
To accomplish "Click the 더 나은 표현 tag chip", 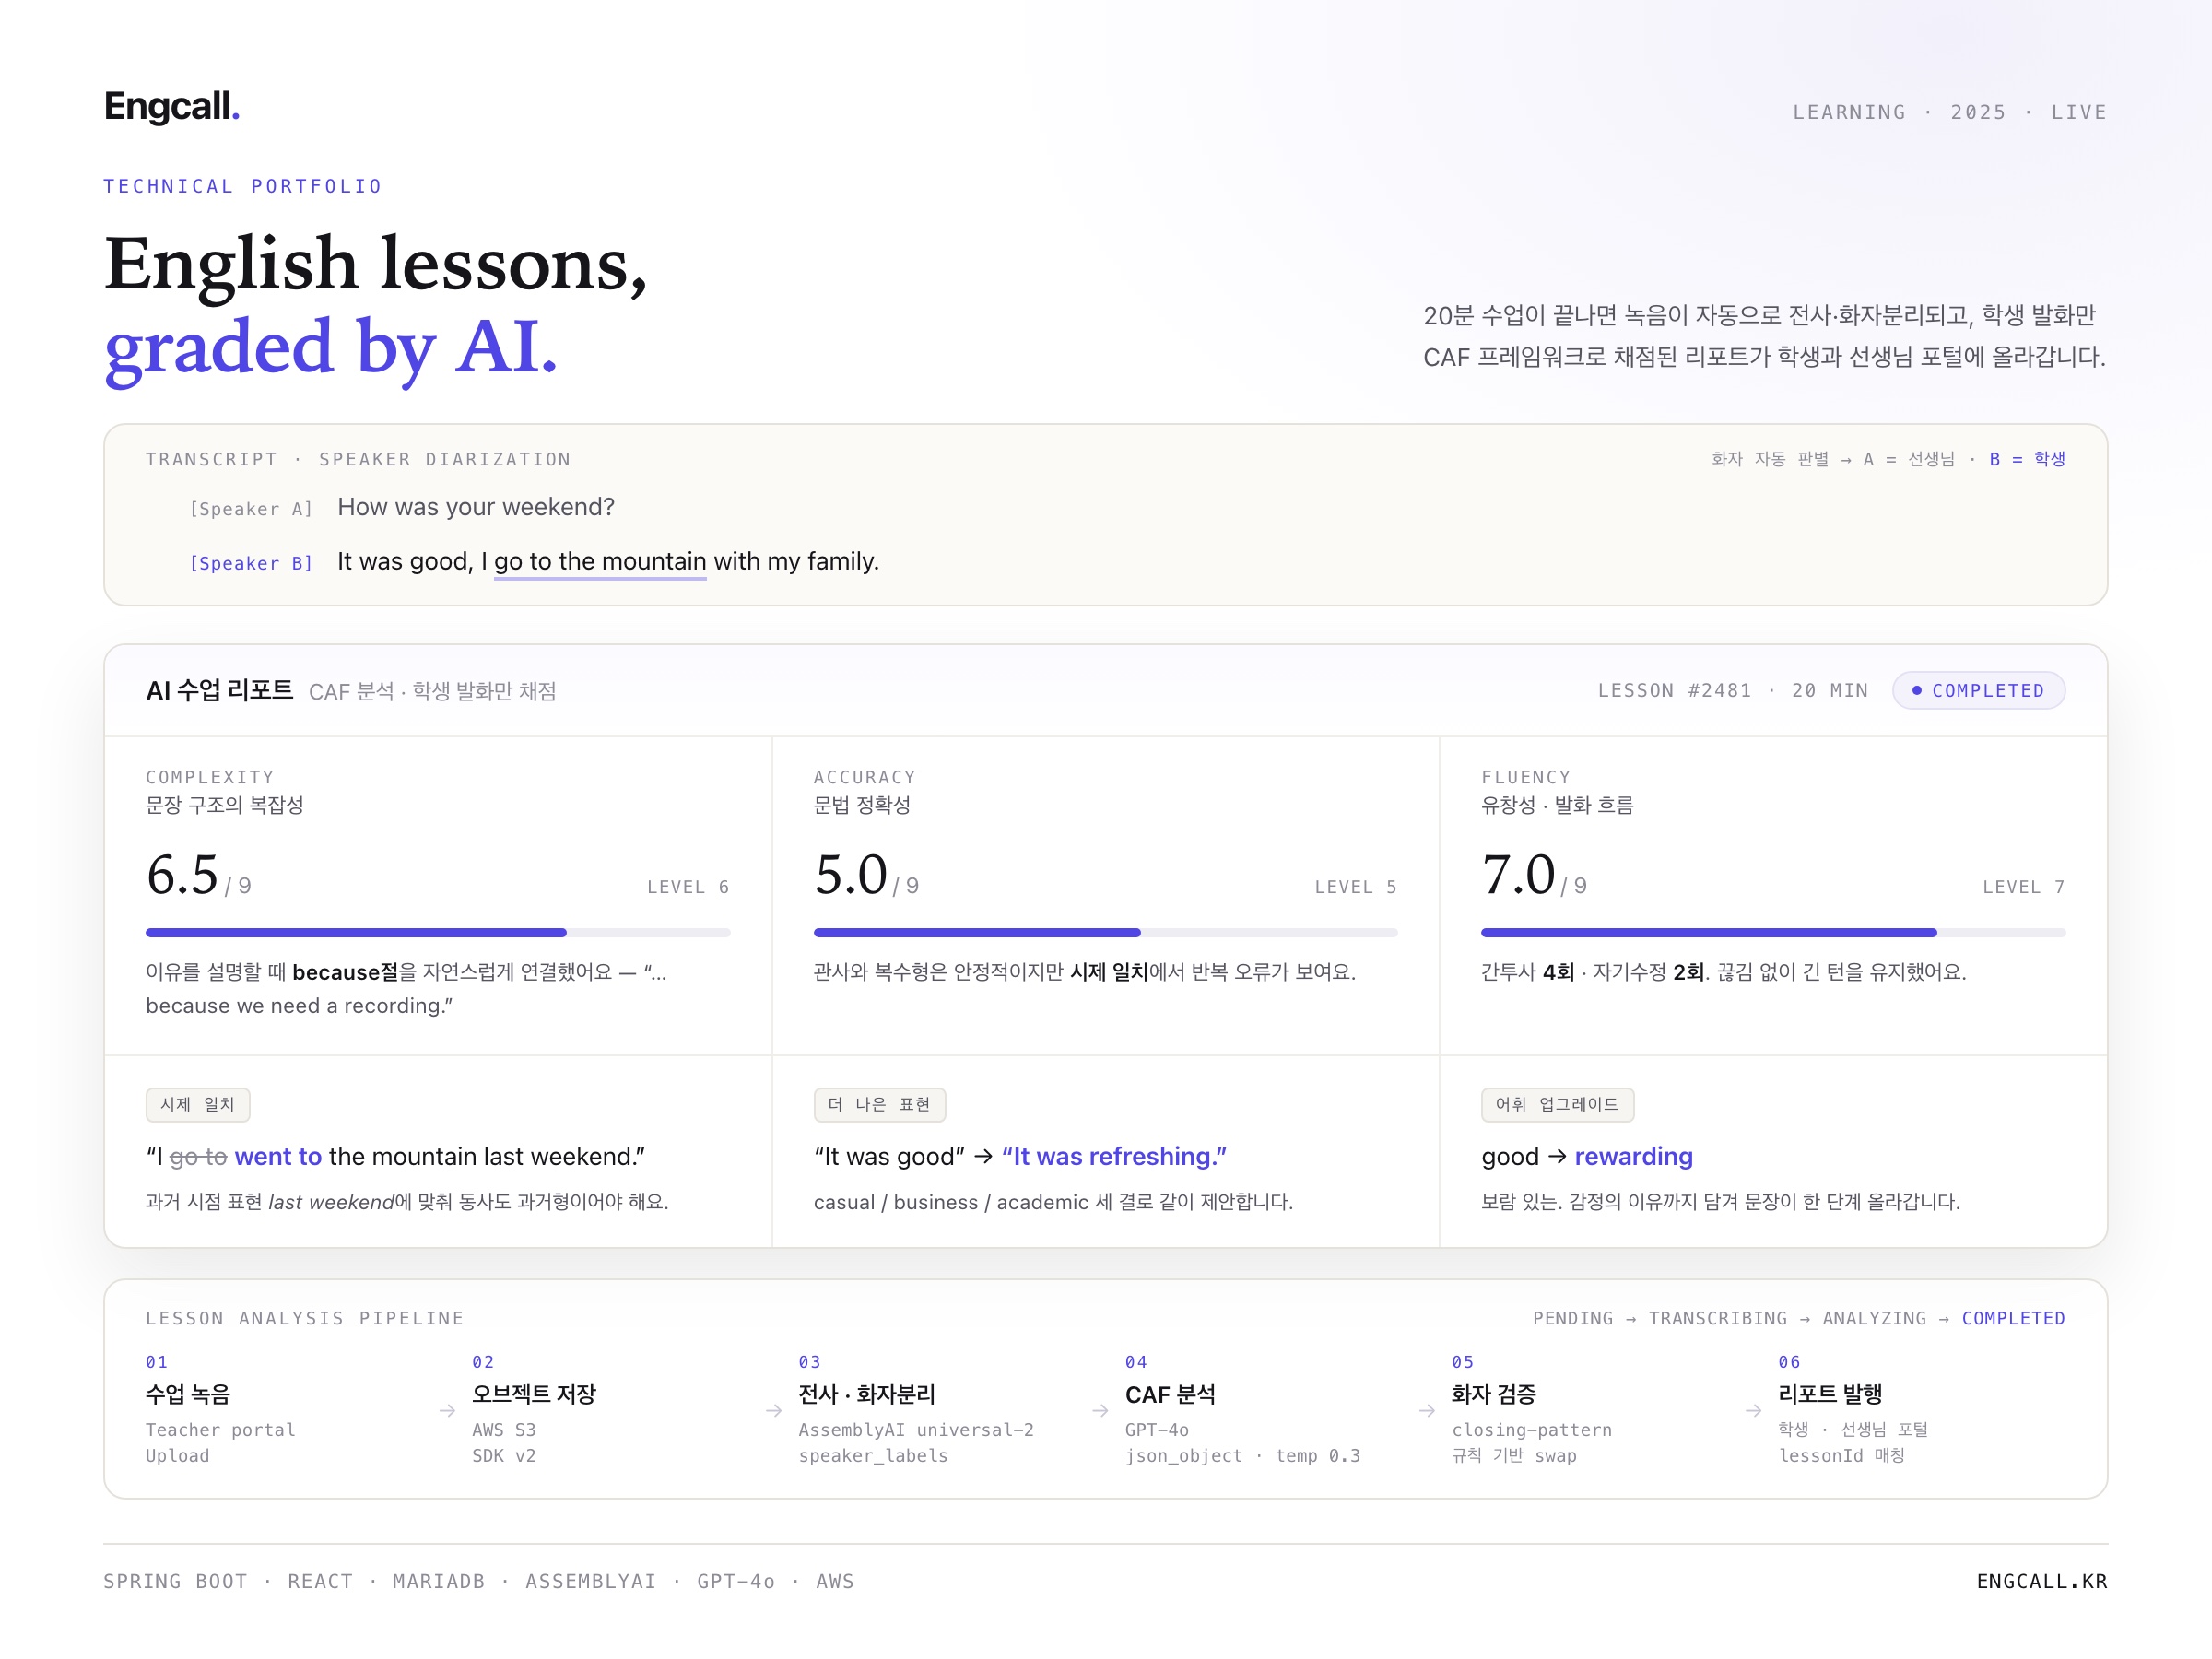I will [879, 1104].
